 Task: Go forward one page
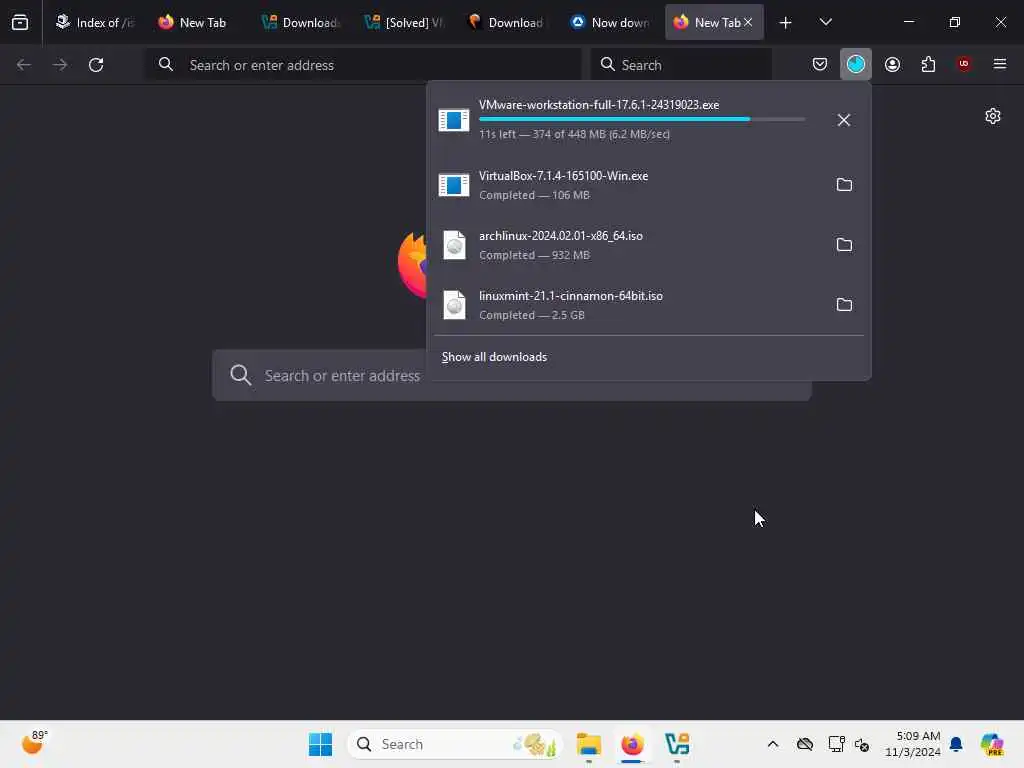coord(60,65)
